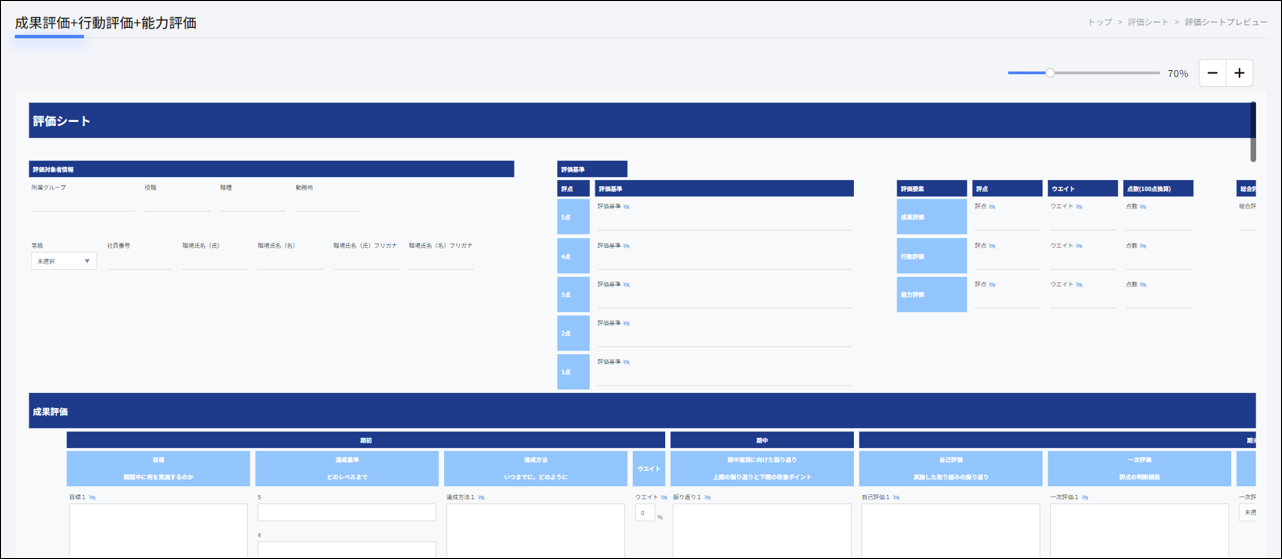Adjust the zoom level slider handle
The image size is (1282, 559).
1050,73
